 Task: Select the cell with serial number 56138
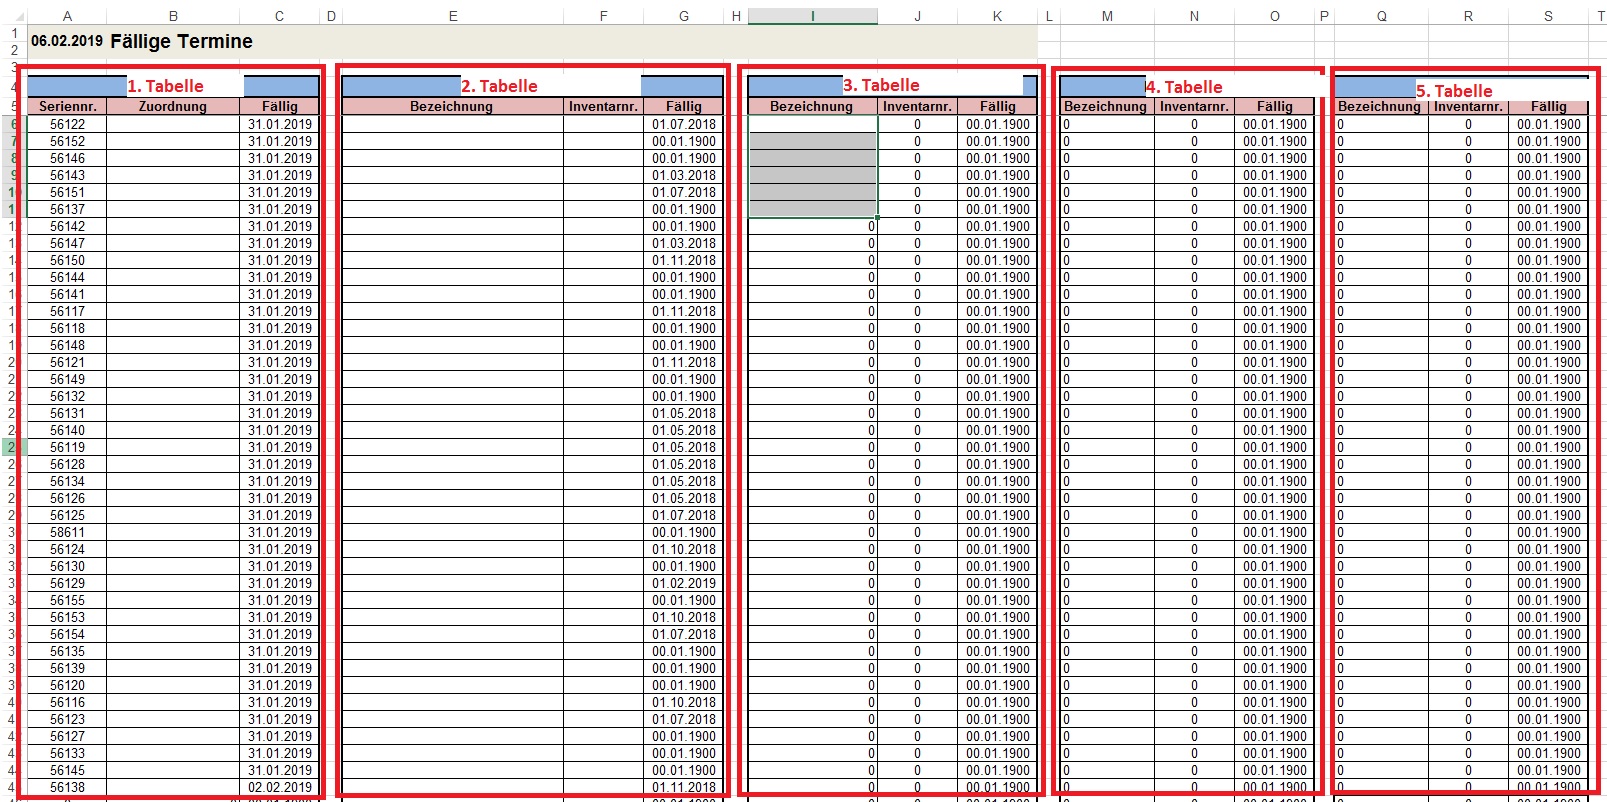67,787
